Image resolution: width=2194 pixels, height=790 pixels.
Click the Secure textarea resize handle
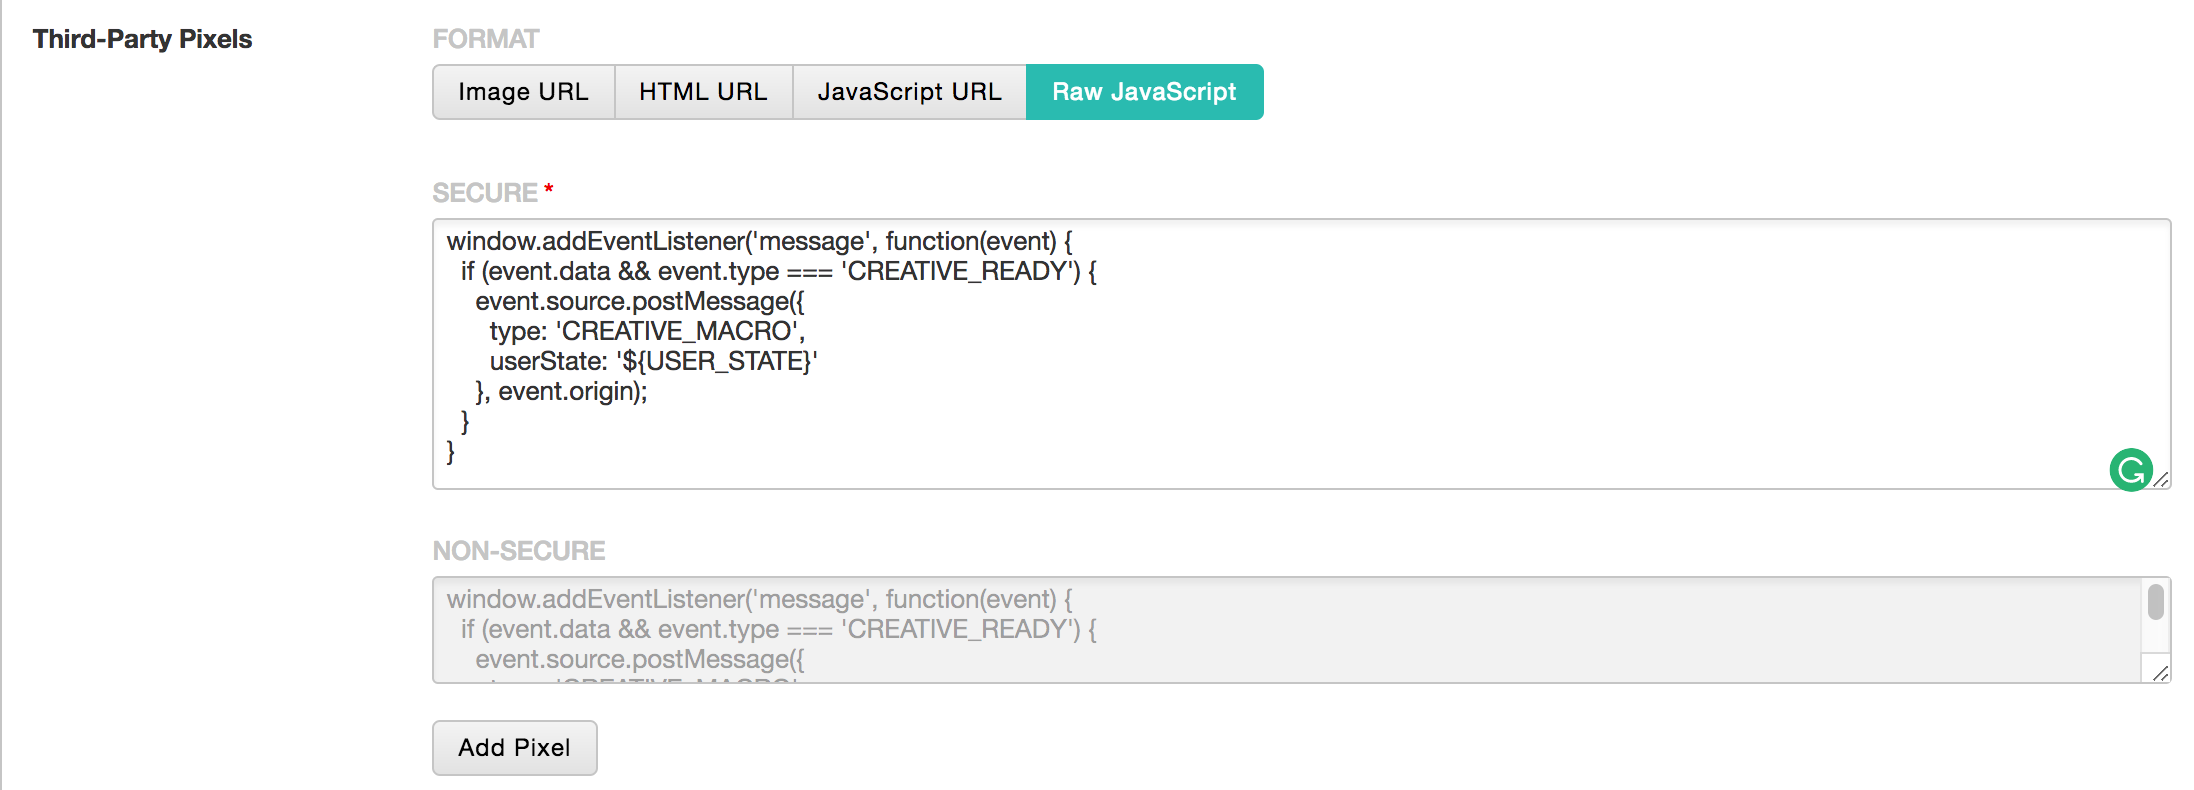(x=2160, y=480)
